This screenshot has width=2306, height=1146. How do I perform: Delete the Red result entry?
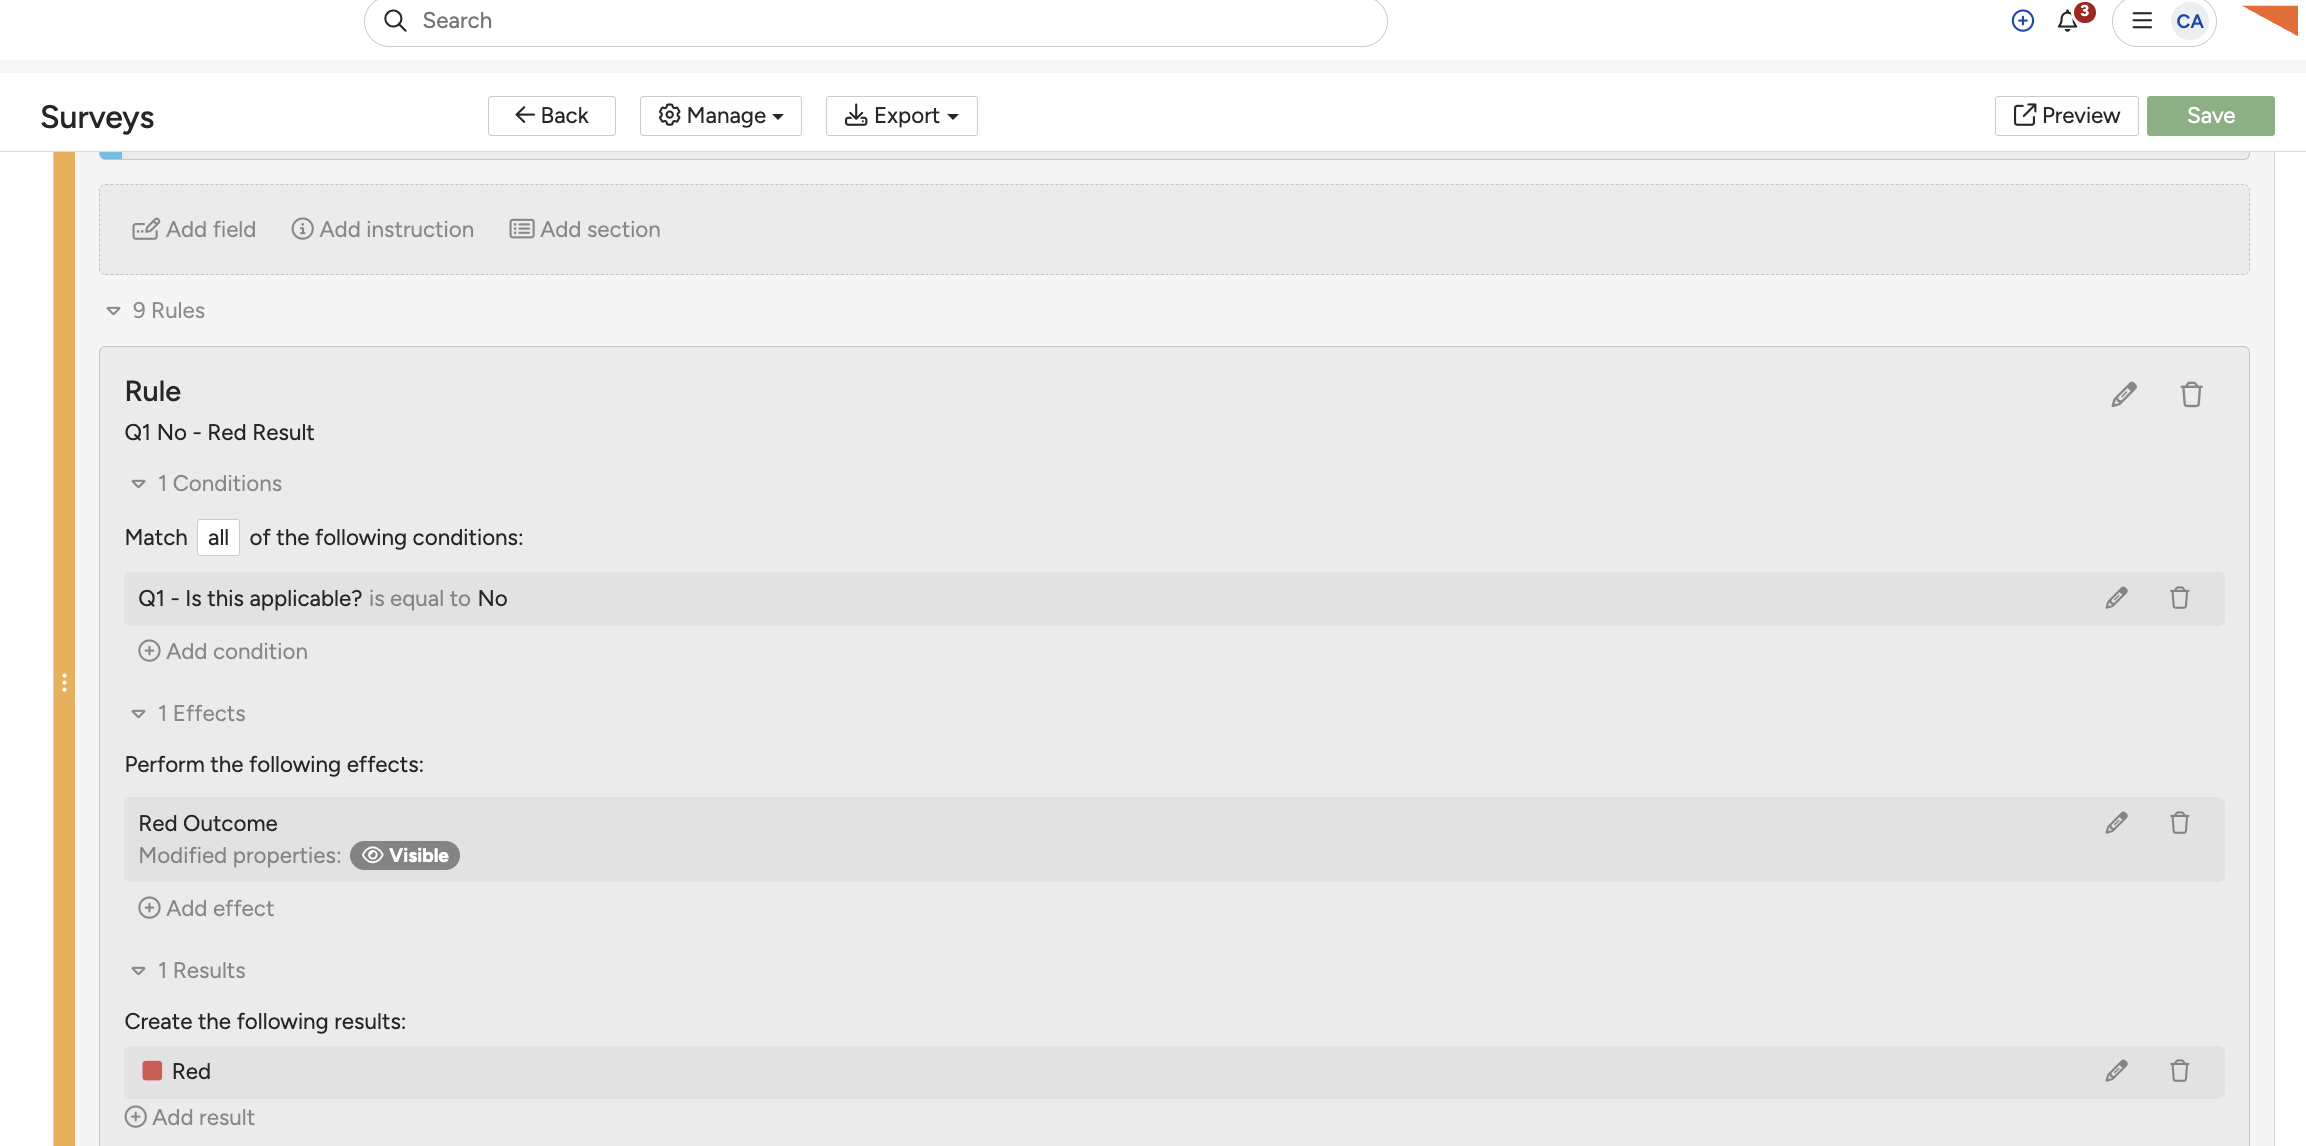2180,1071
